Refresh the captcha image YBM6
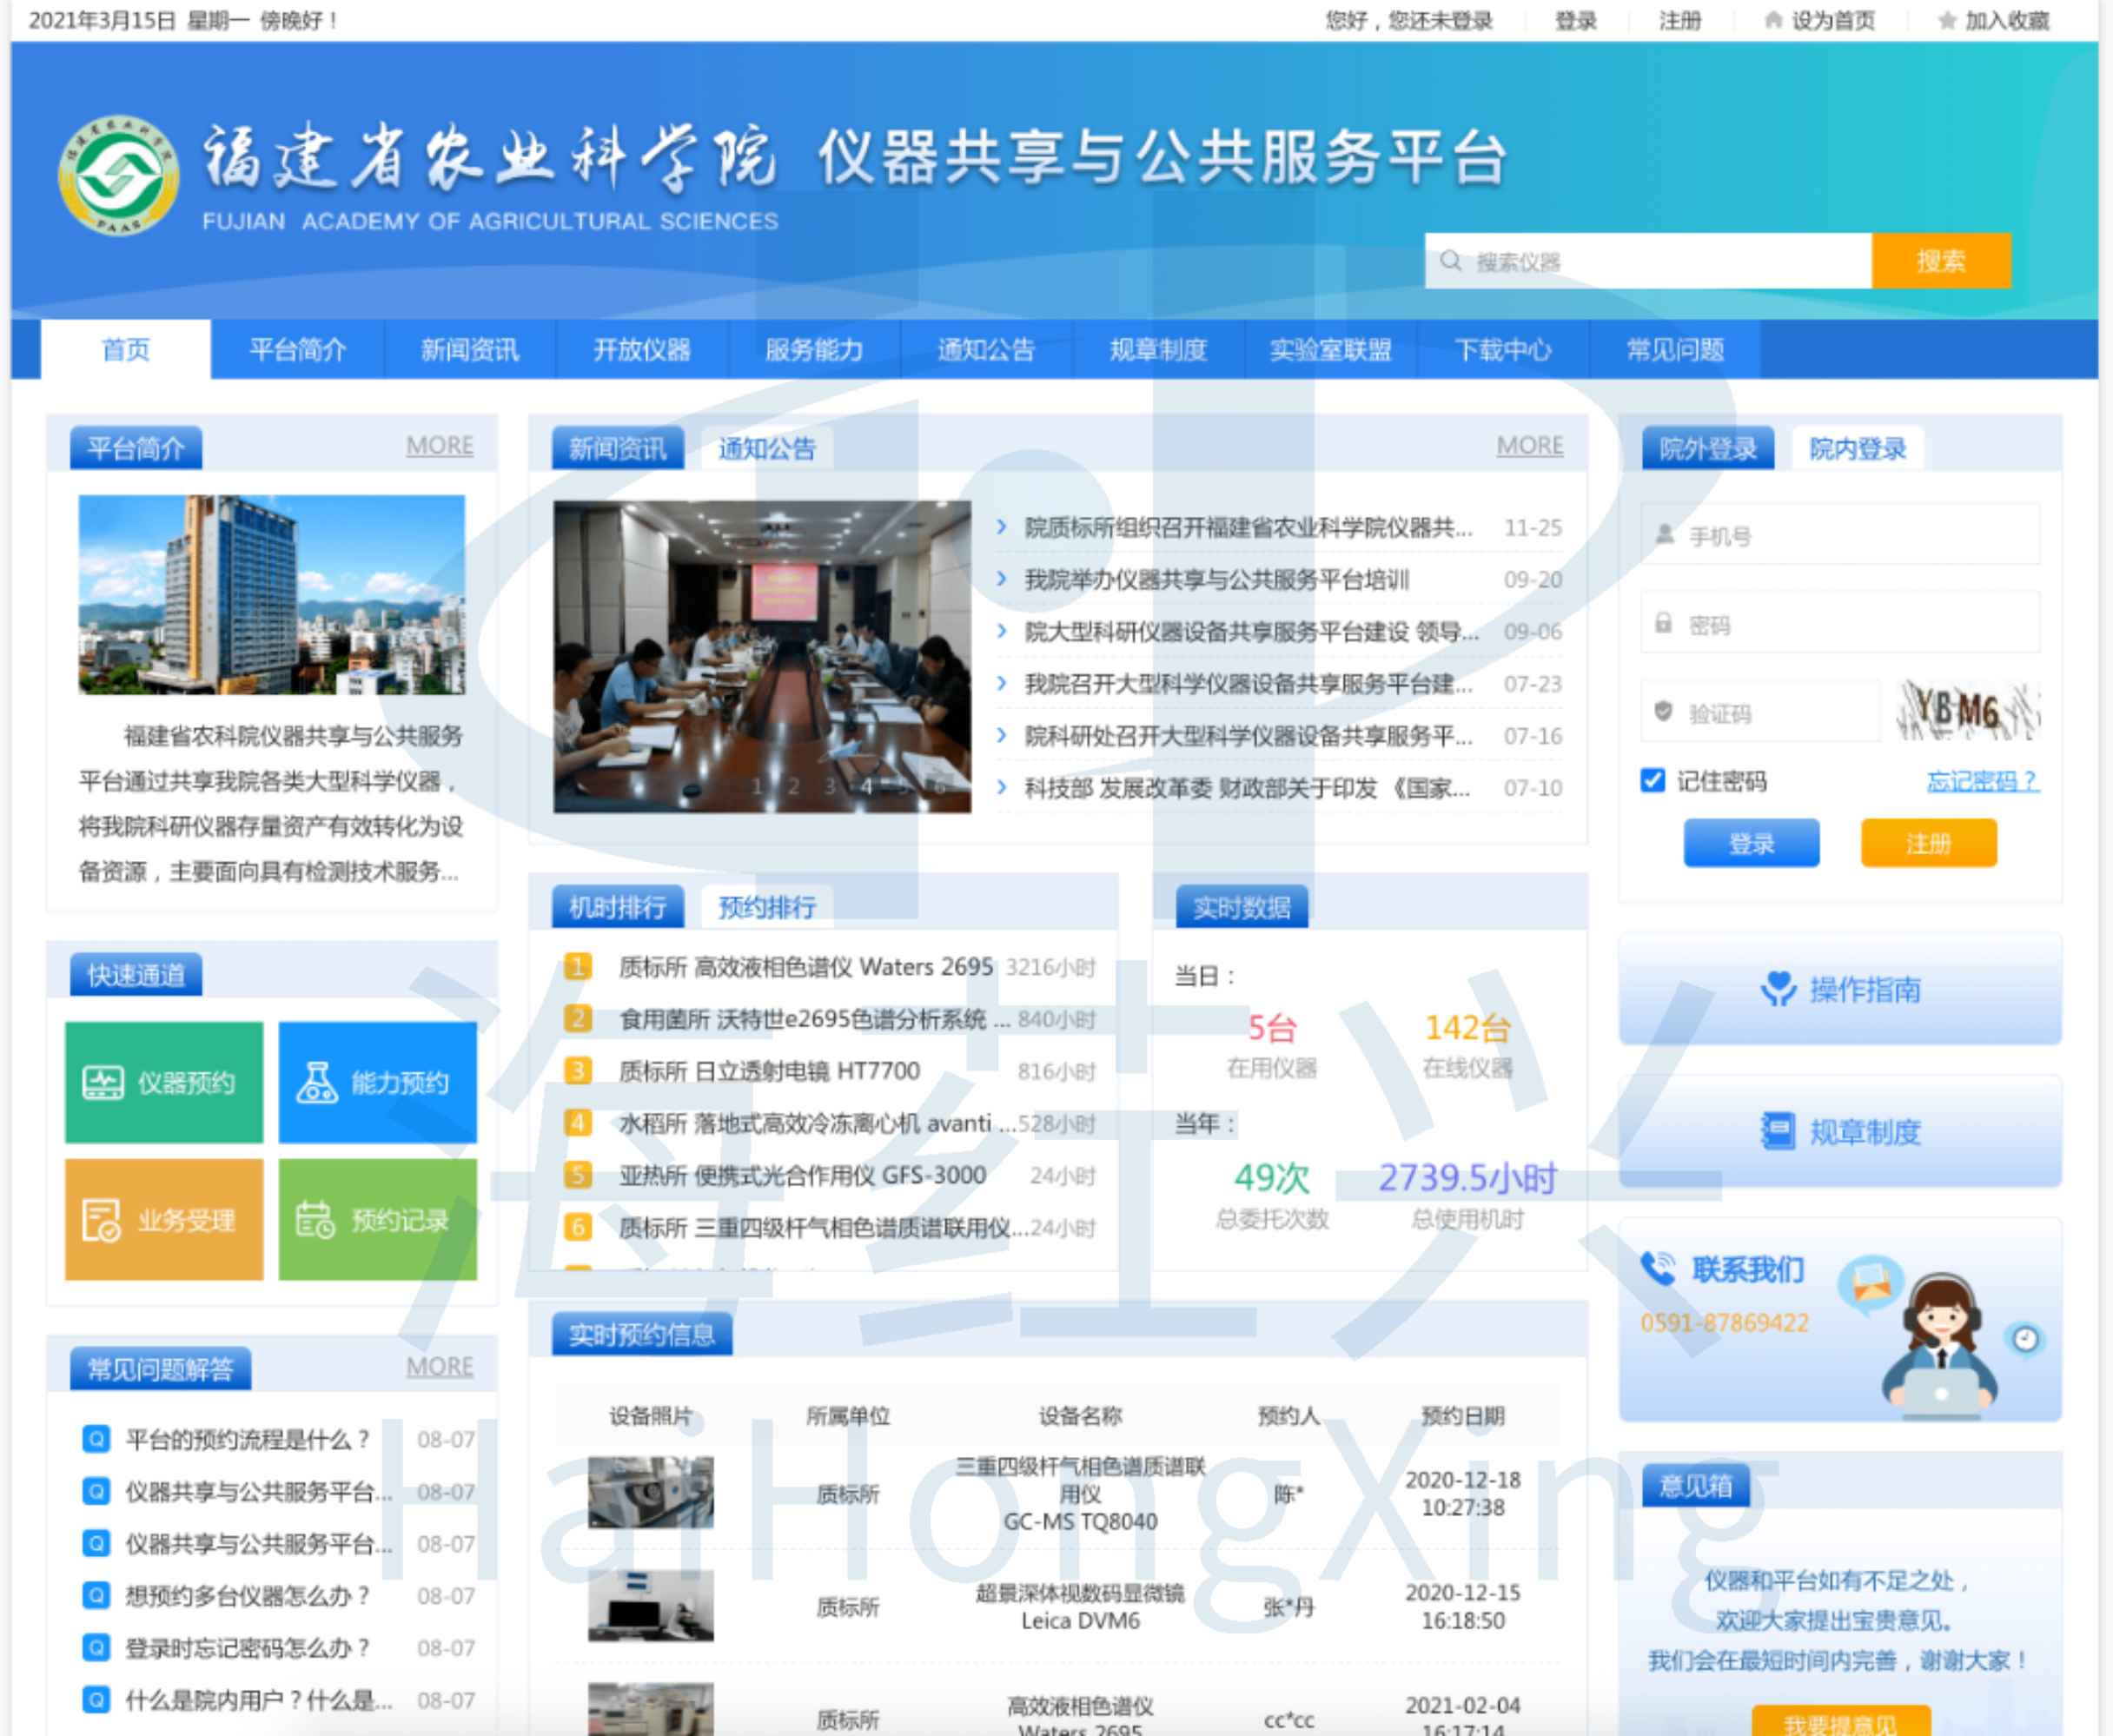 pyautogui.click(x=1966, y=711)
